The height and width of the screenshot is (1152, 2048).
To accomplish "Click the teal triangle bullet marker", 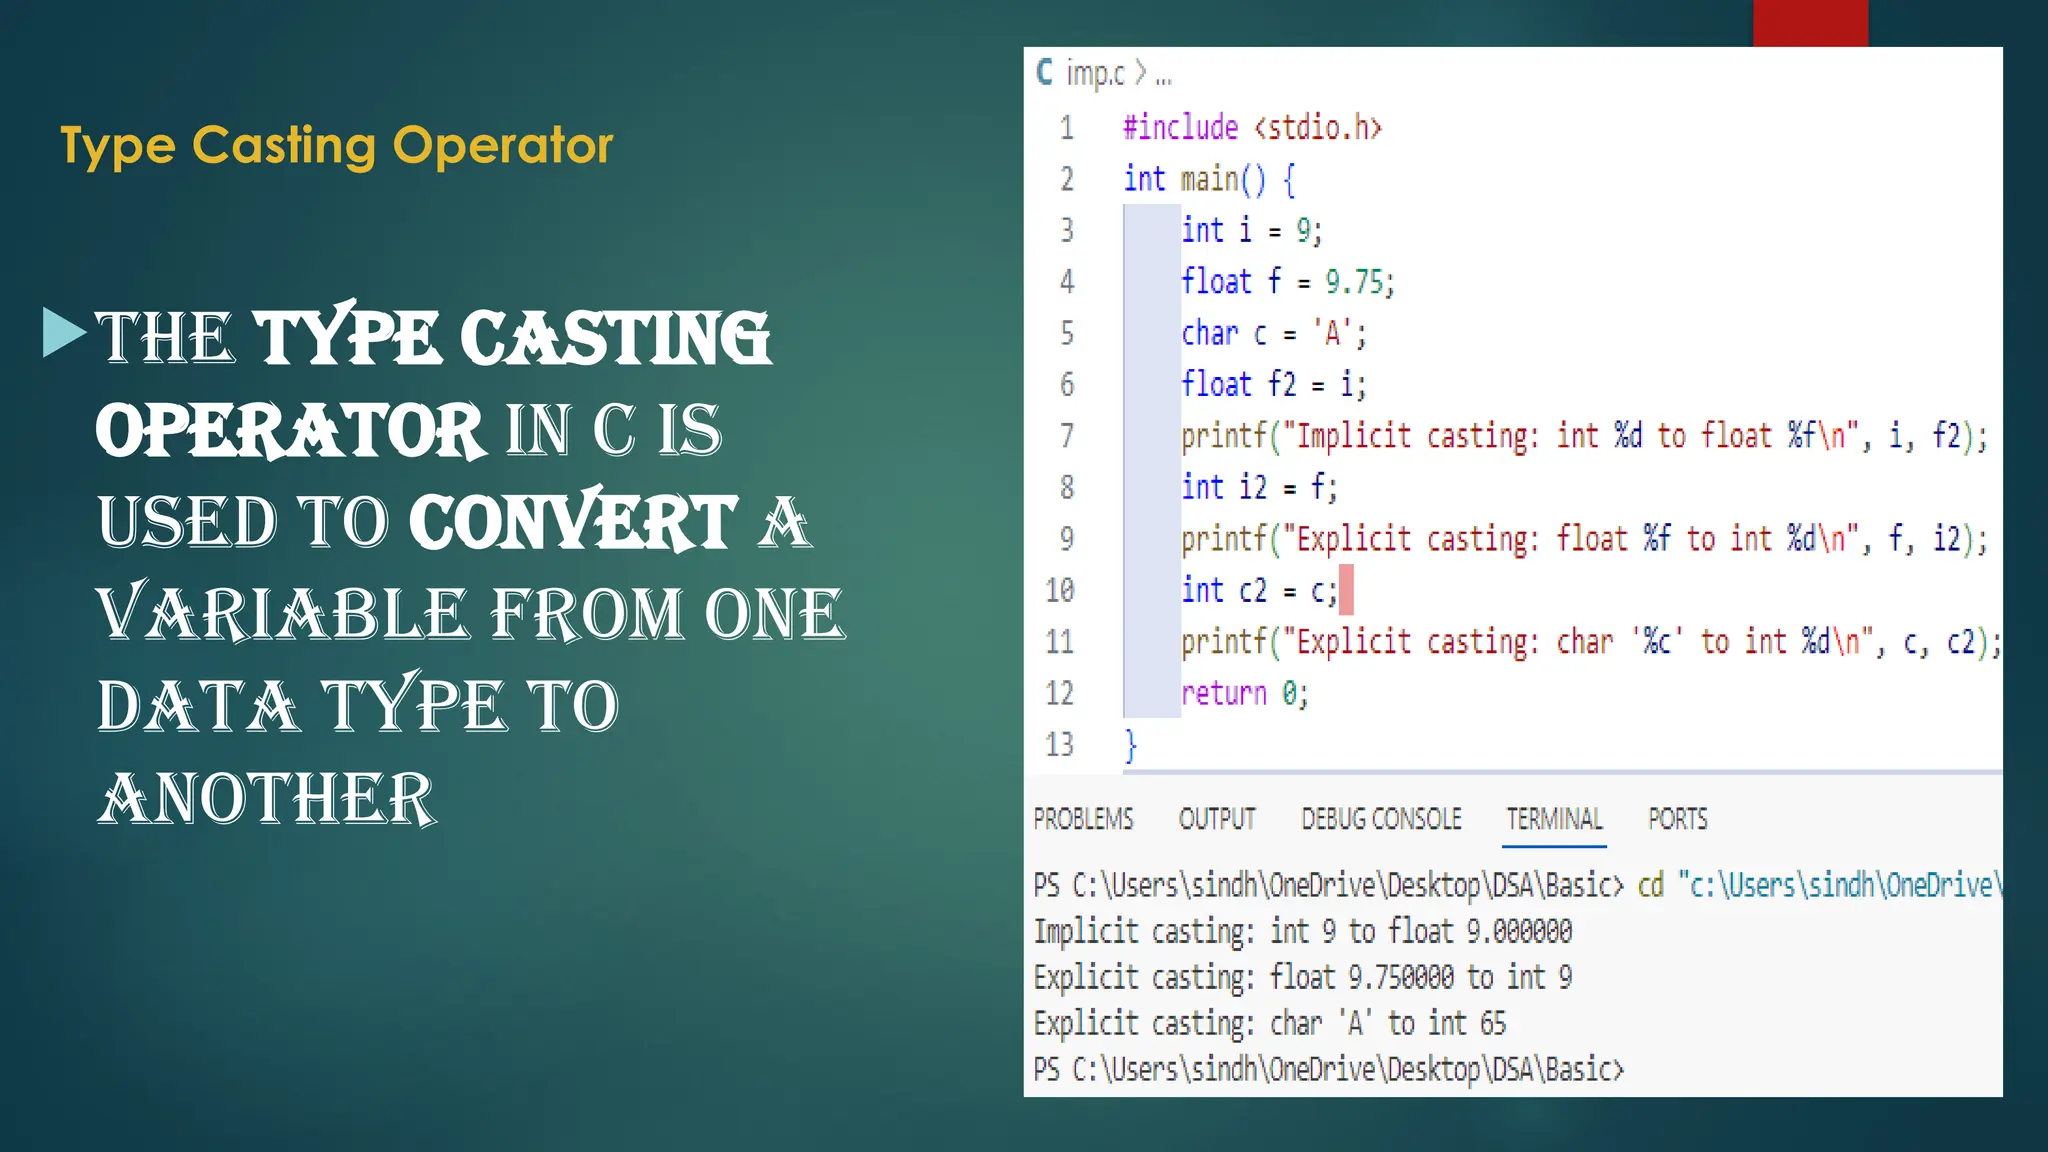I will pyautogui.click(x=65, y=333).
